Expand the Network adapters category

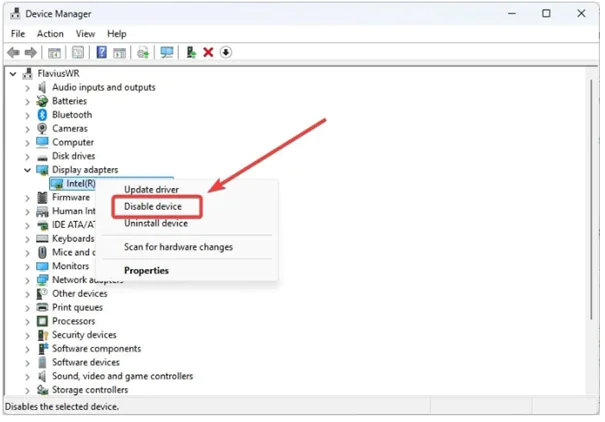[27, 280]
